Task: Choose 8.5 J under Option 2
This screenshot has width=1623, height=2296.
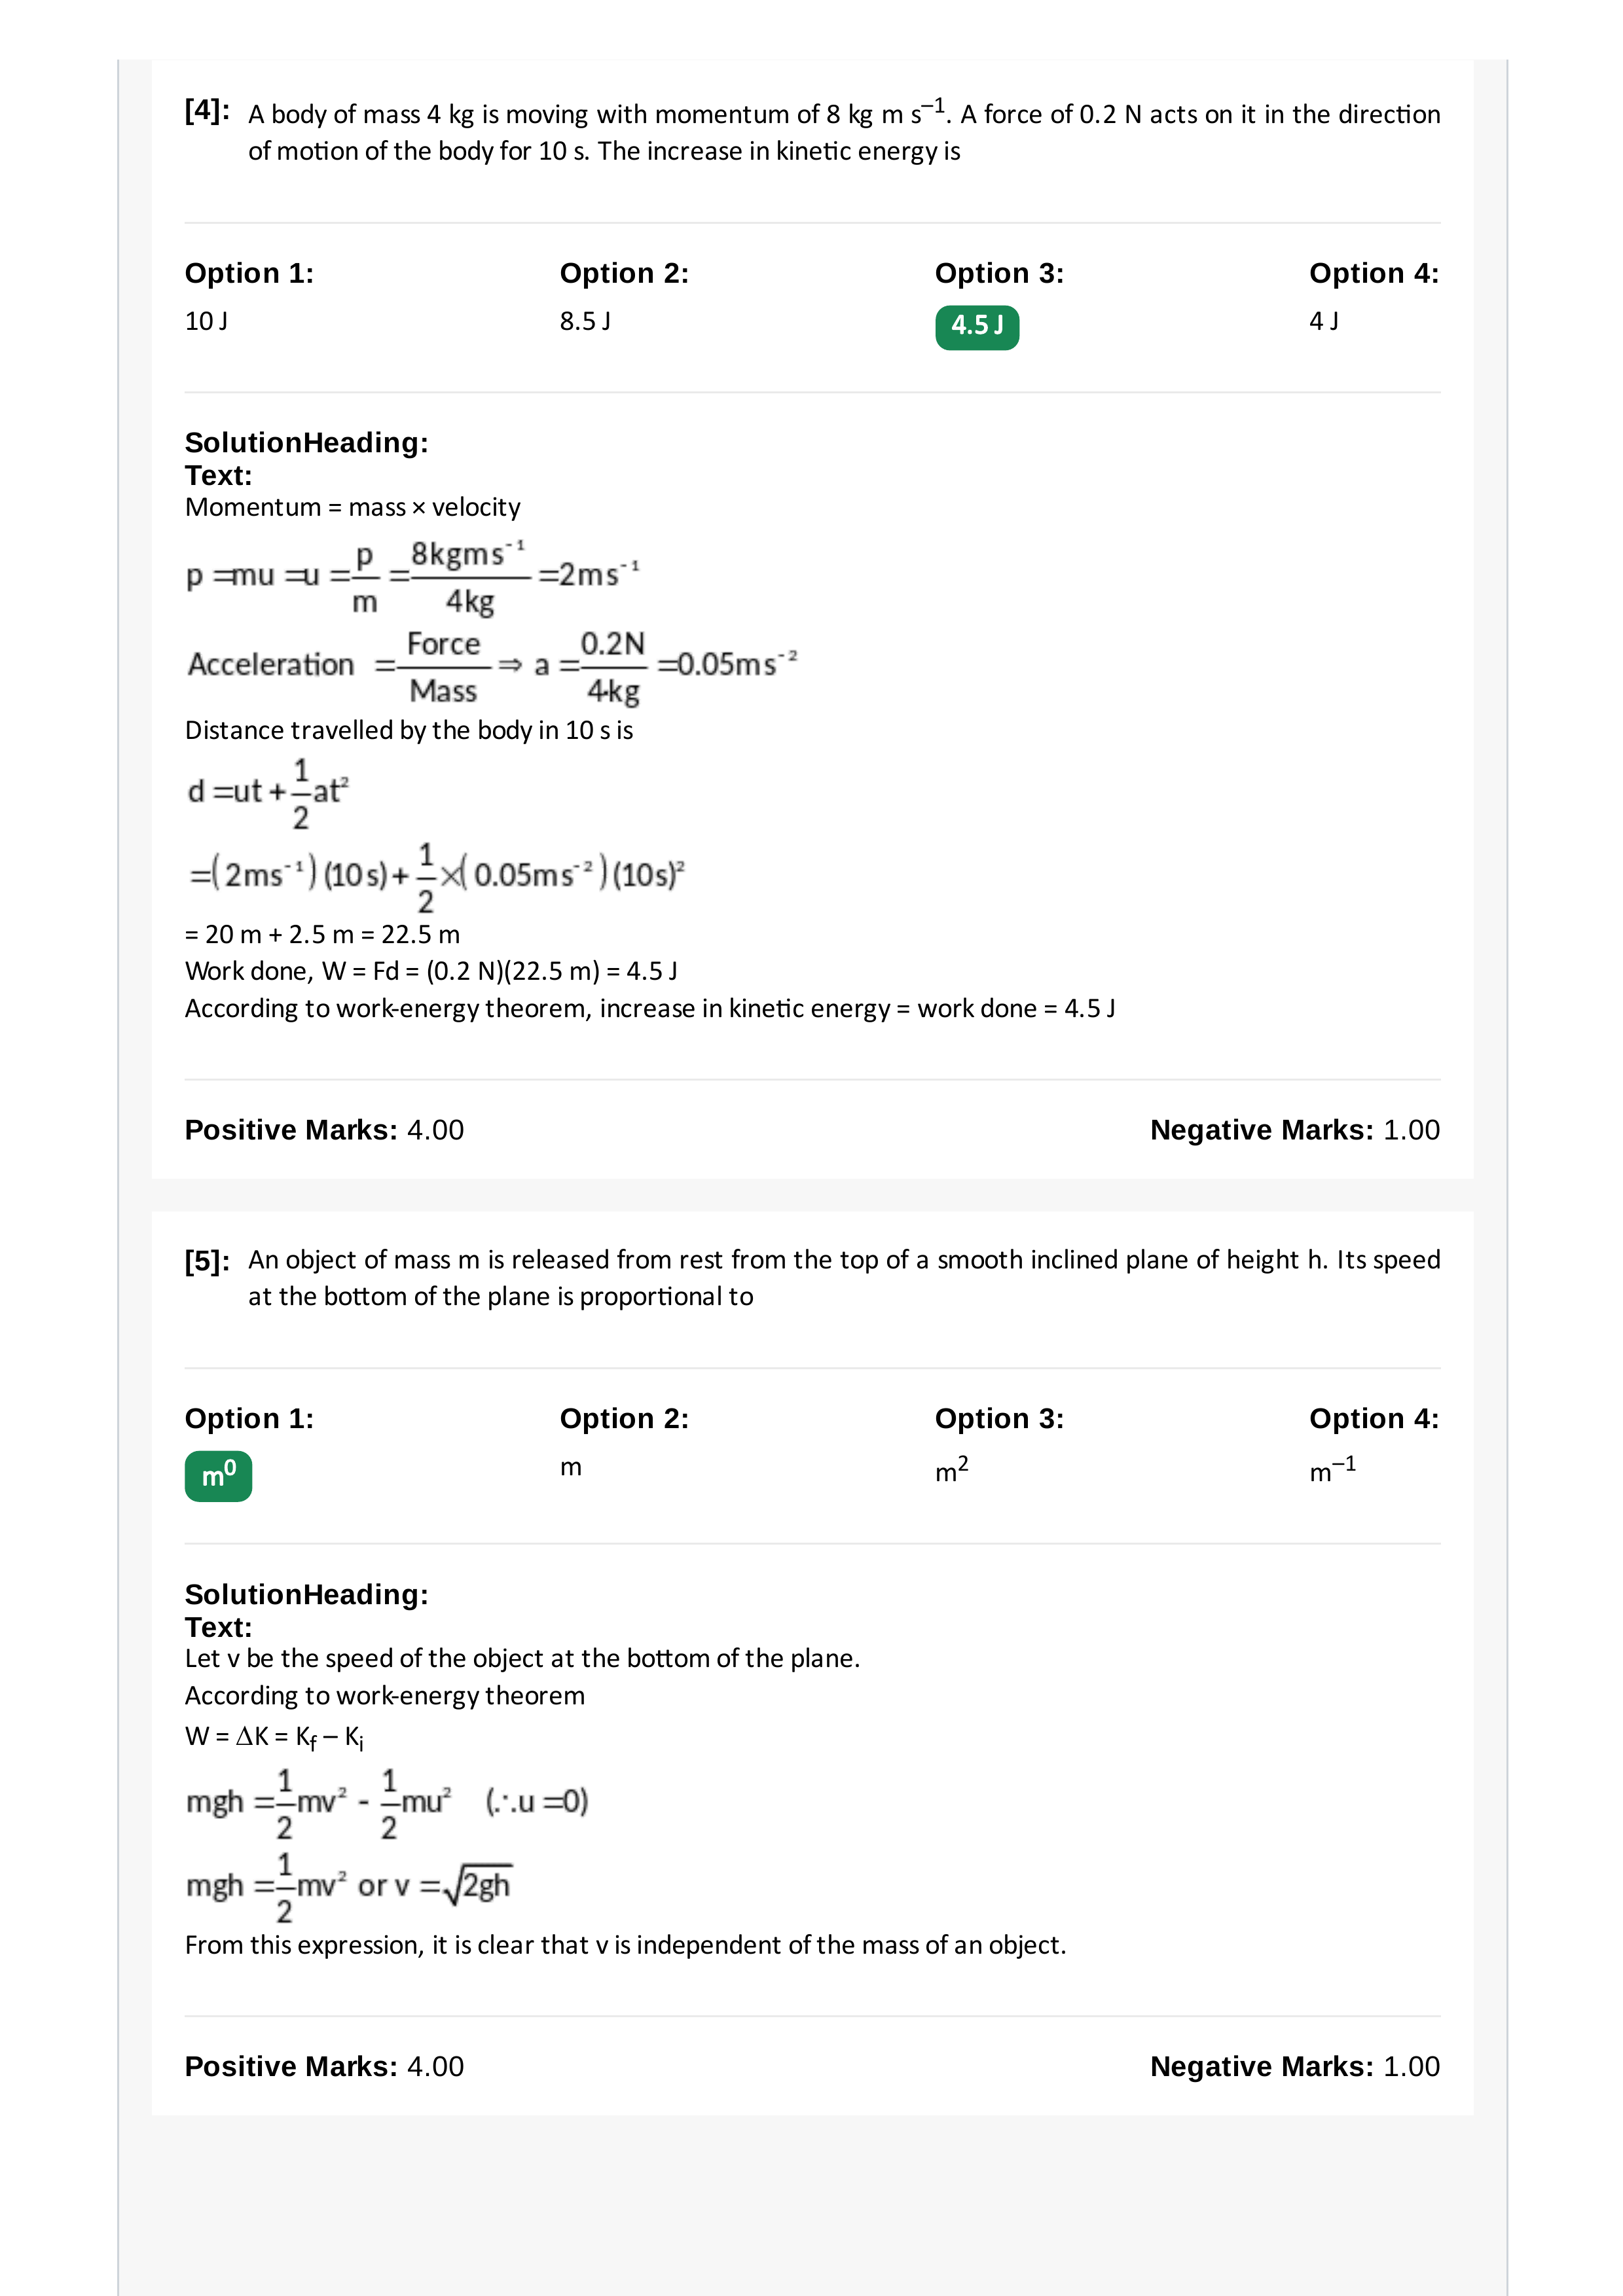Action: click(x=585, y=321)
